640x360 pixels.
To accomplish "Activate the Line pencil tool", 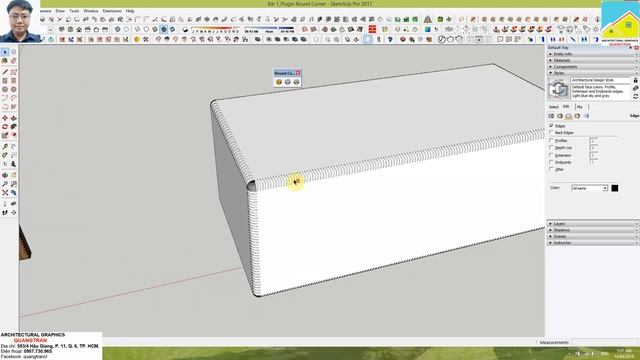I will pos(5,72).
